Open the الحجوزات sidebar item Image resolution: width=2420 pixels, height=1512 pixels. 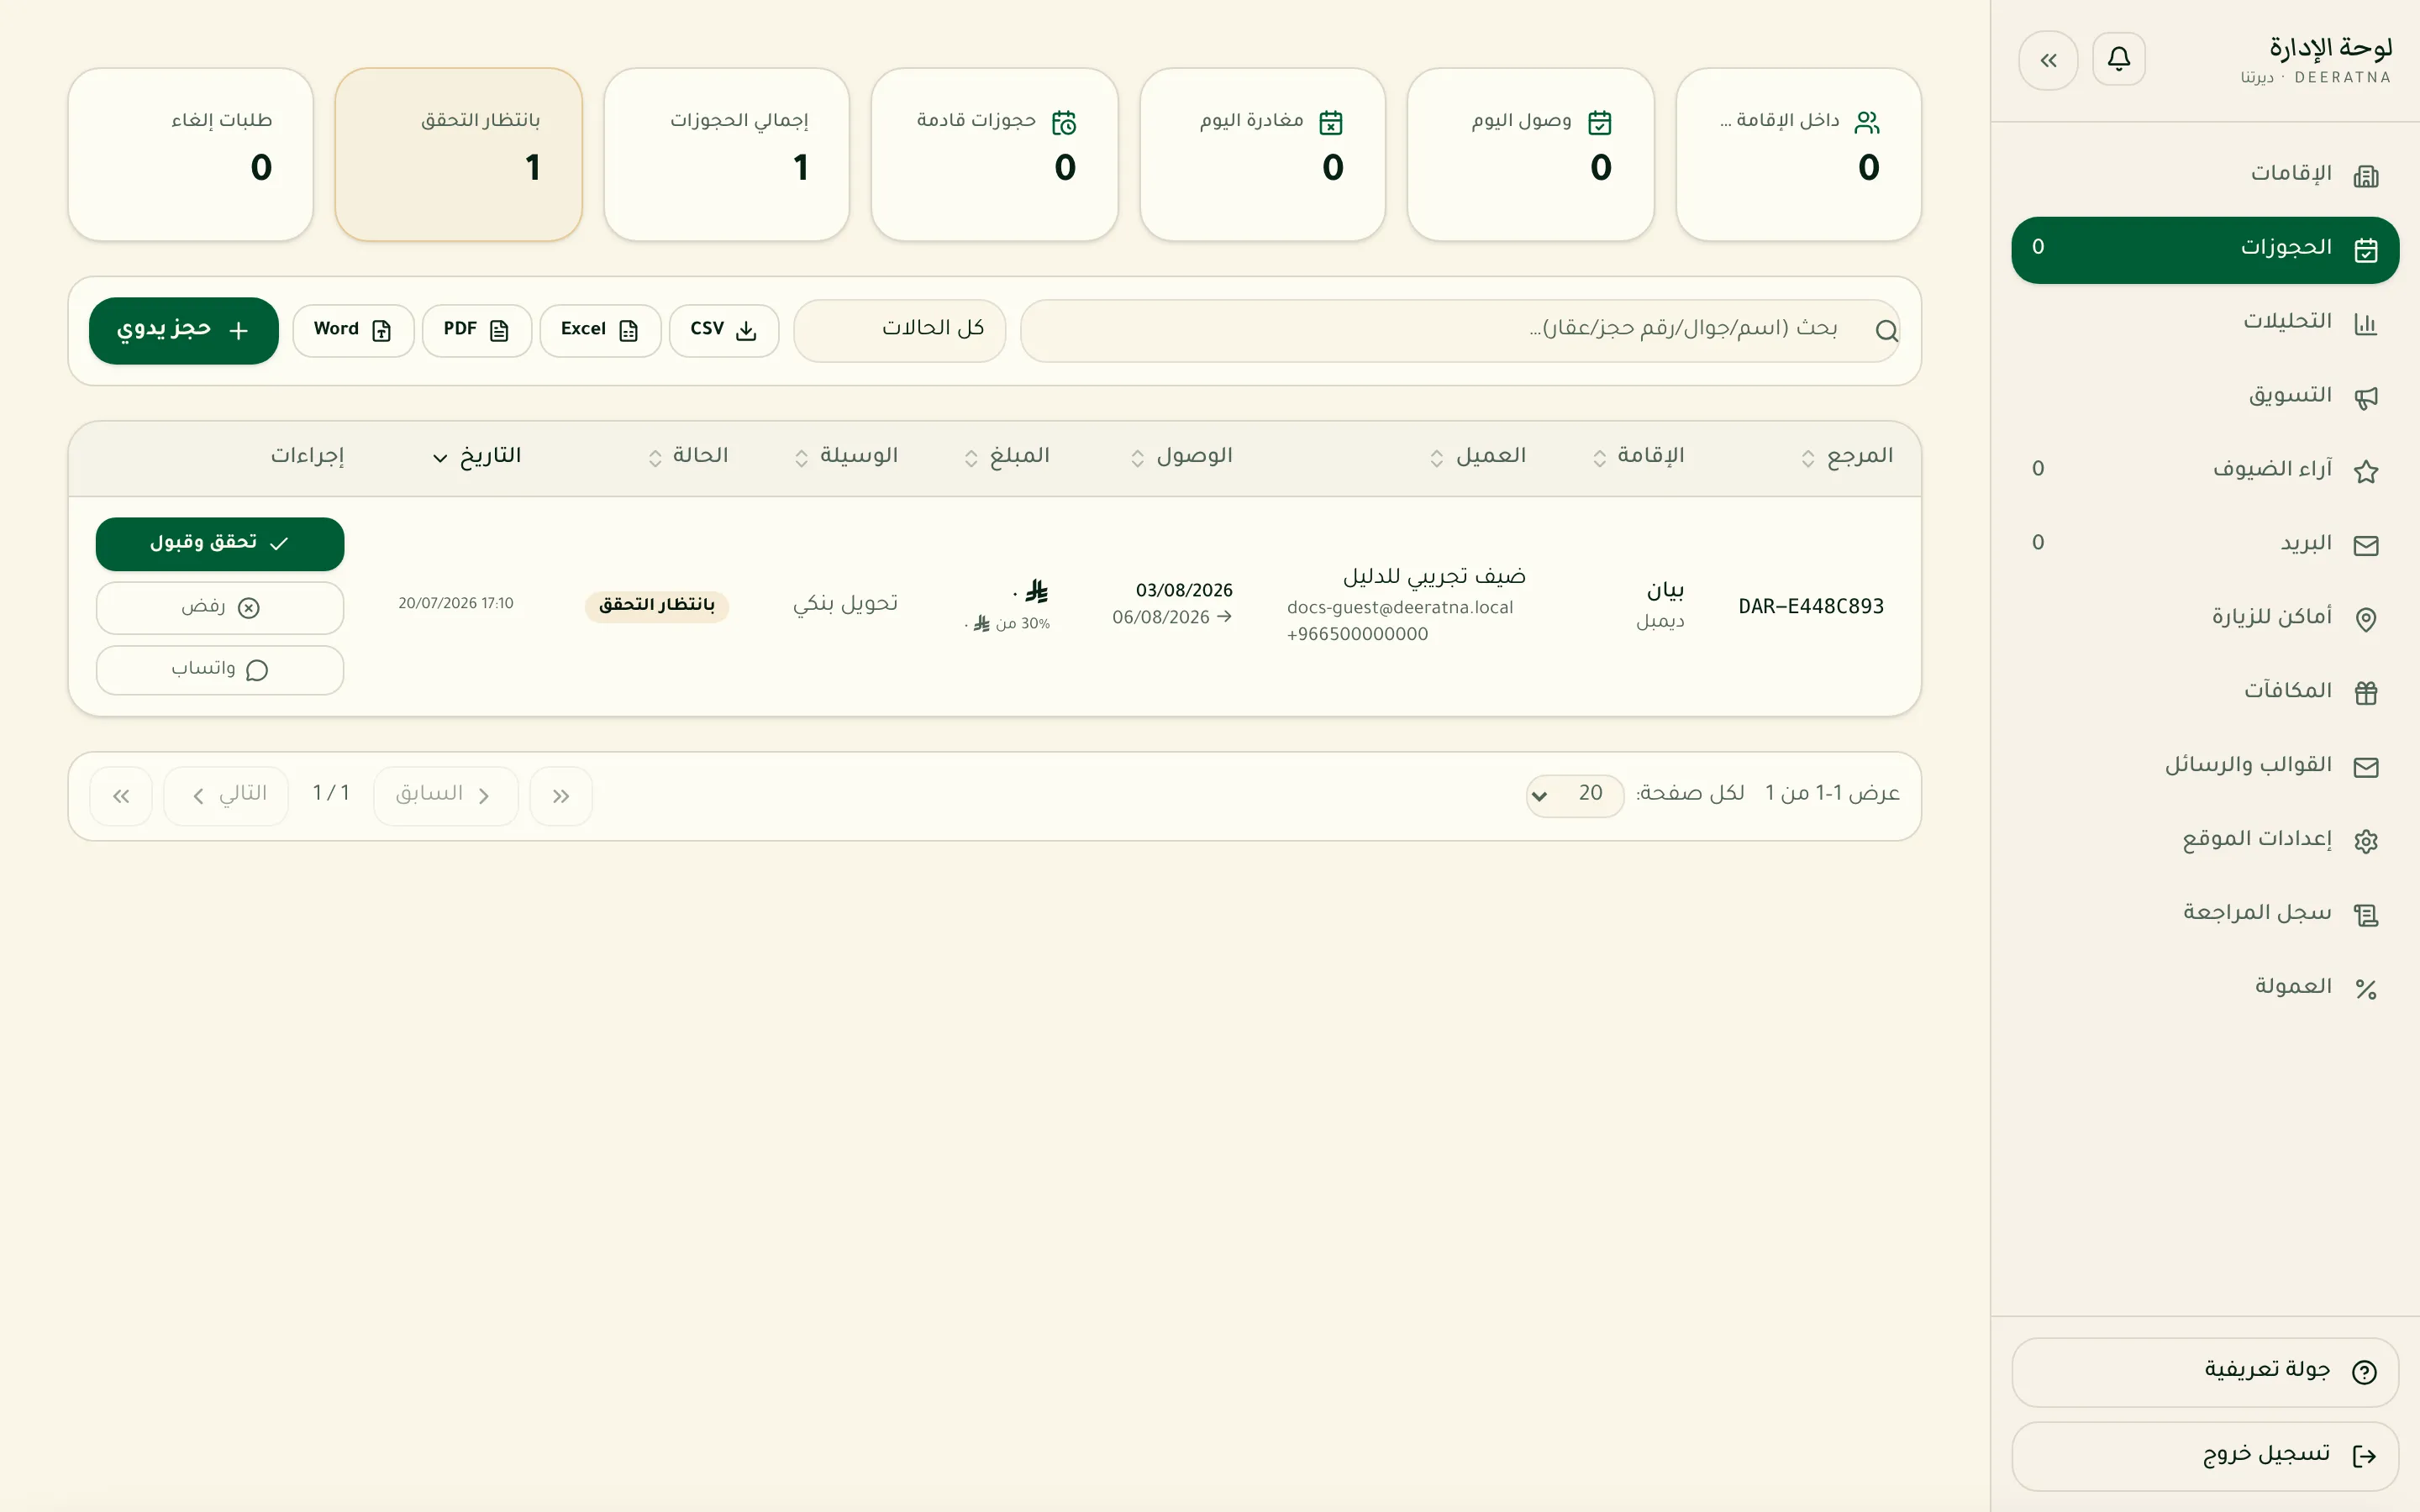point(2205,250)
